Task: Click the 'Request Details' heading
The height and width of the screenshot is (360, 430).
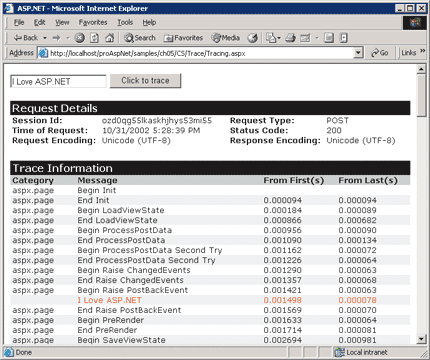Action: (x=55, y=108)
